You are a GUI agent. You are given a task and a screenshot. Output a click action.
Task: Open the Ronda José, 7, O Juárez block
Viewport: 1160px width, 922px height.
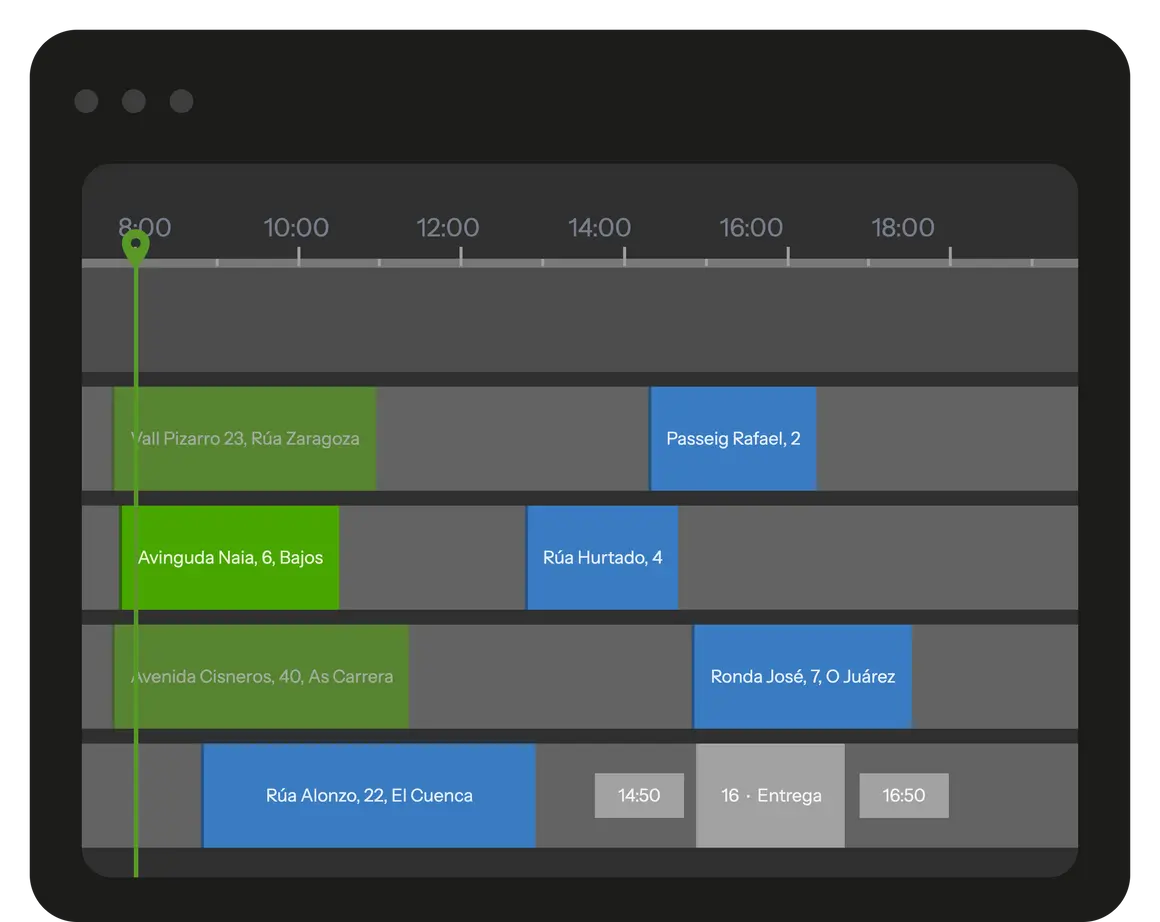tap(802, 677)
